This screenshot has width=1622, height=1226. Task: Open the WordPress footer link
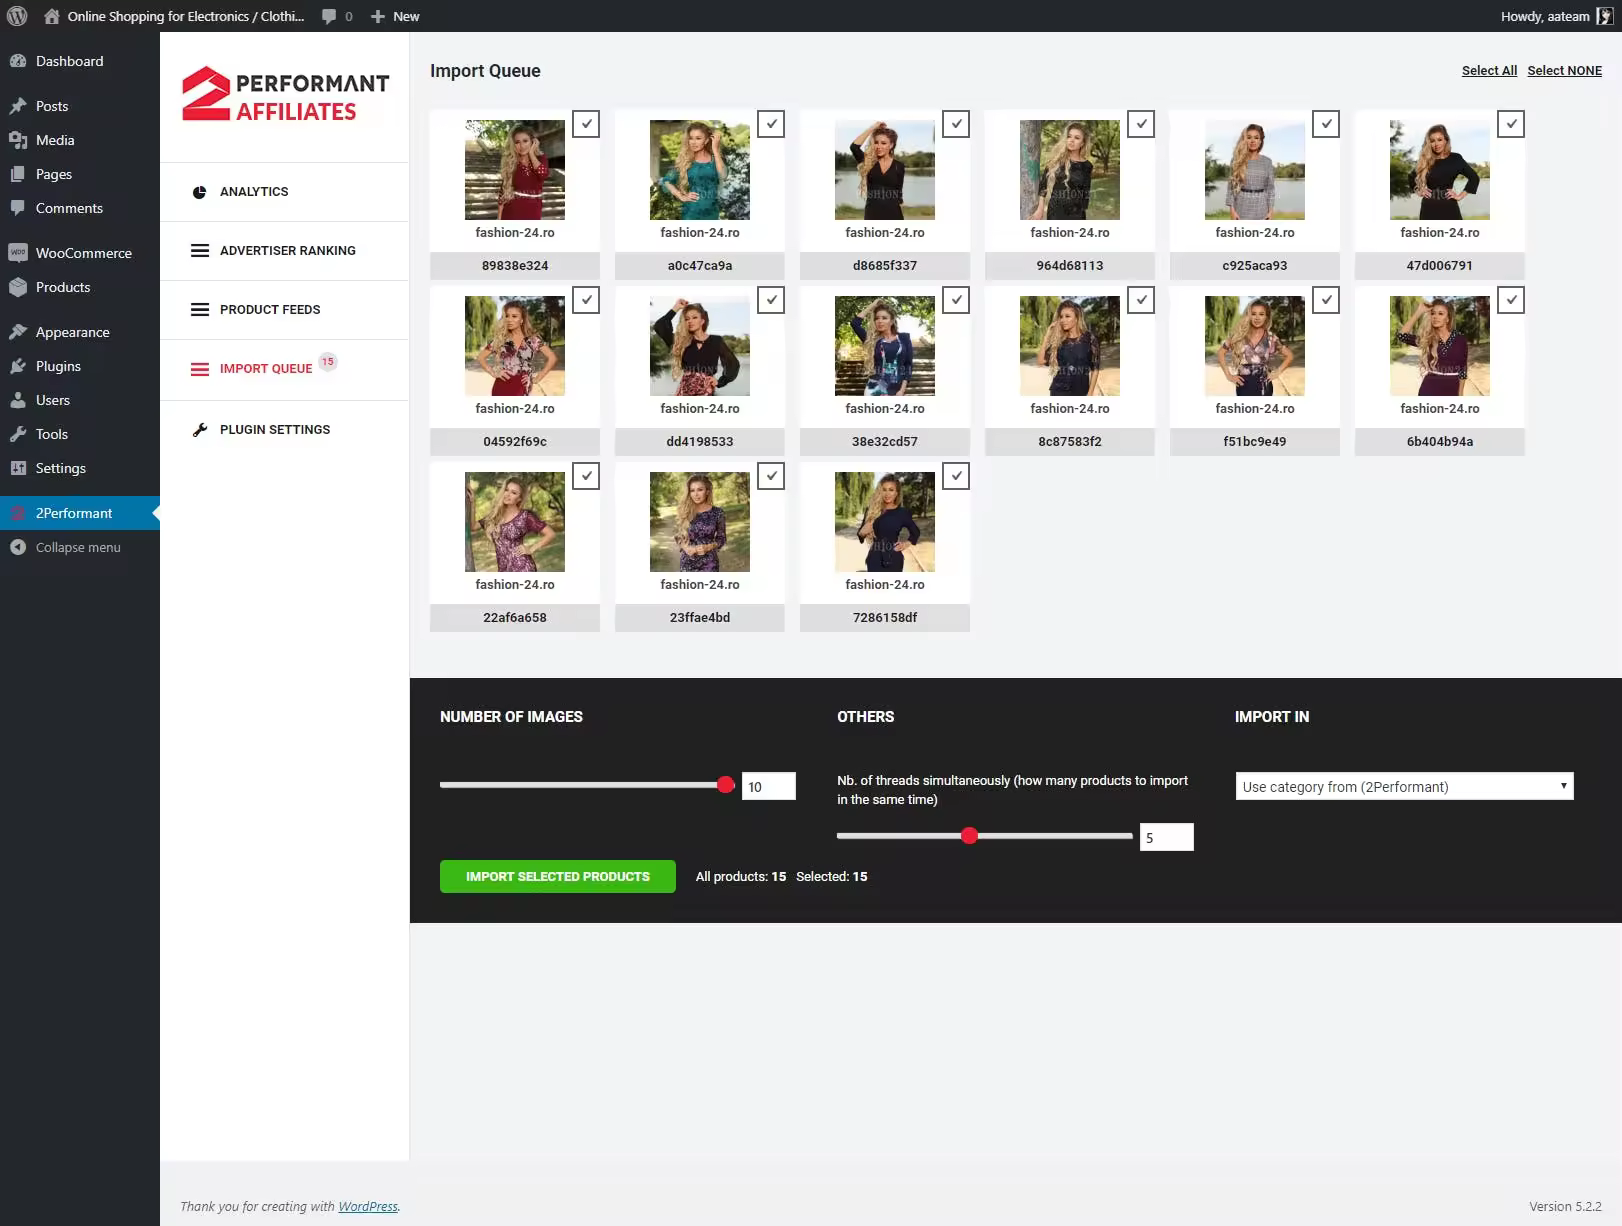pos(368,1206)
